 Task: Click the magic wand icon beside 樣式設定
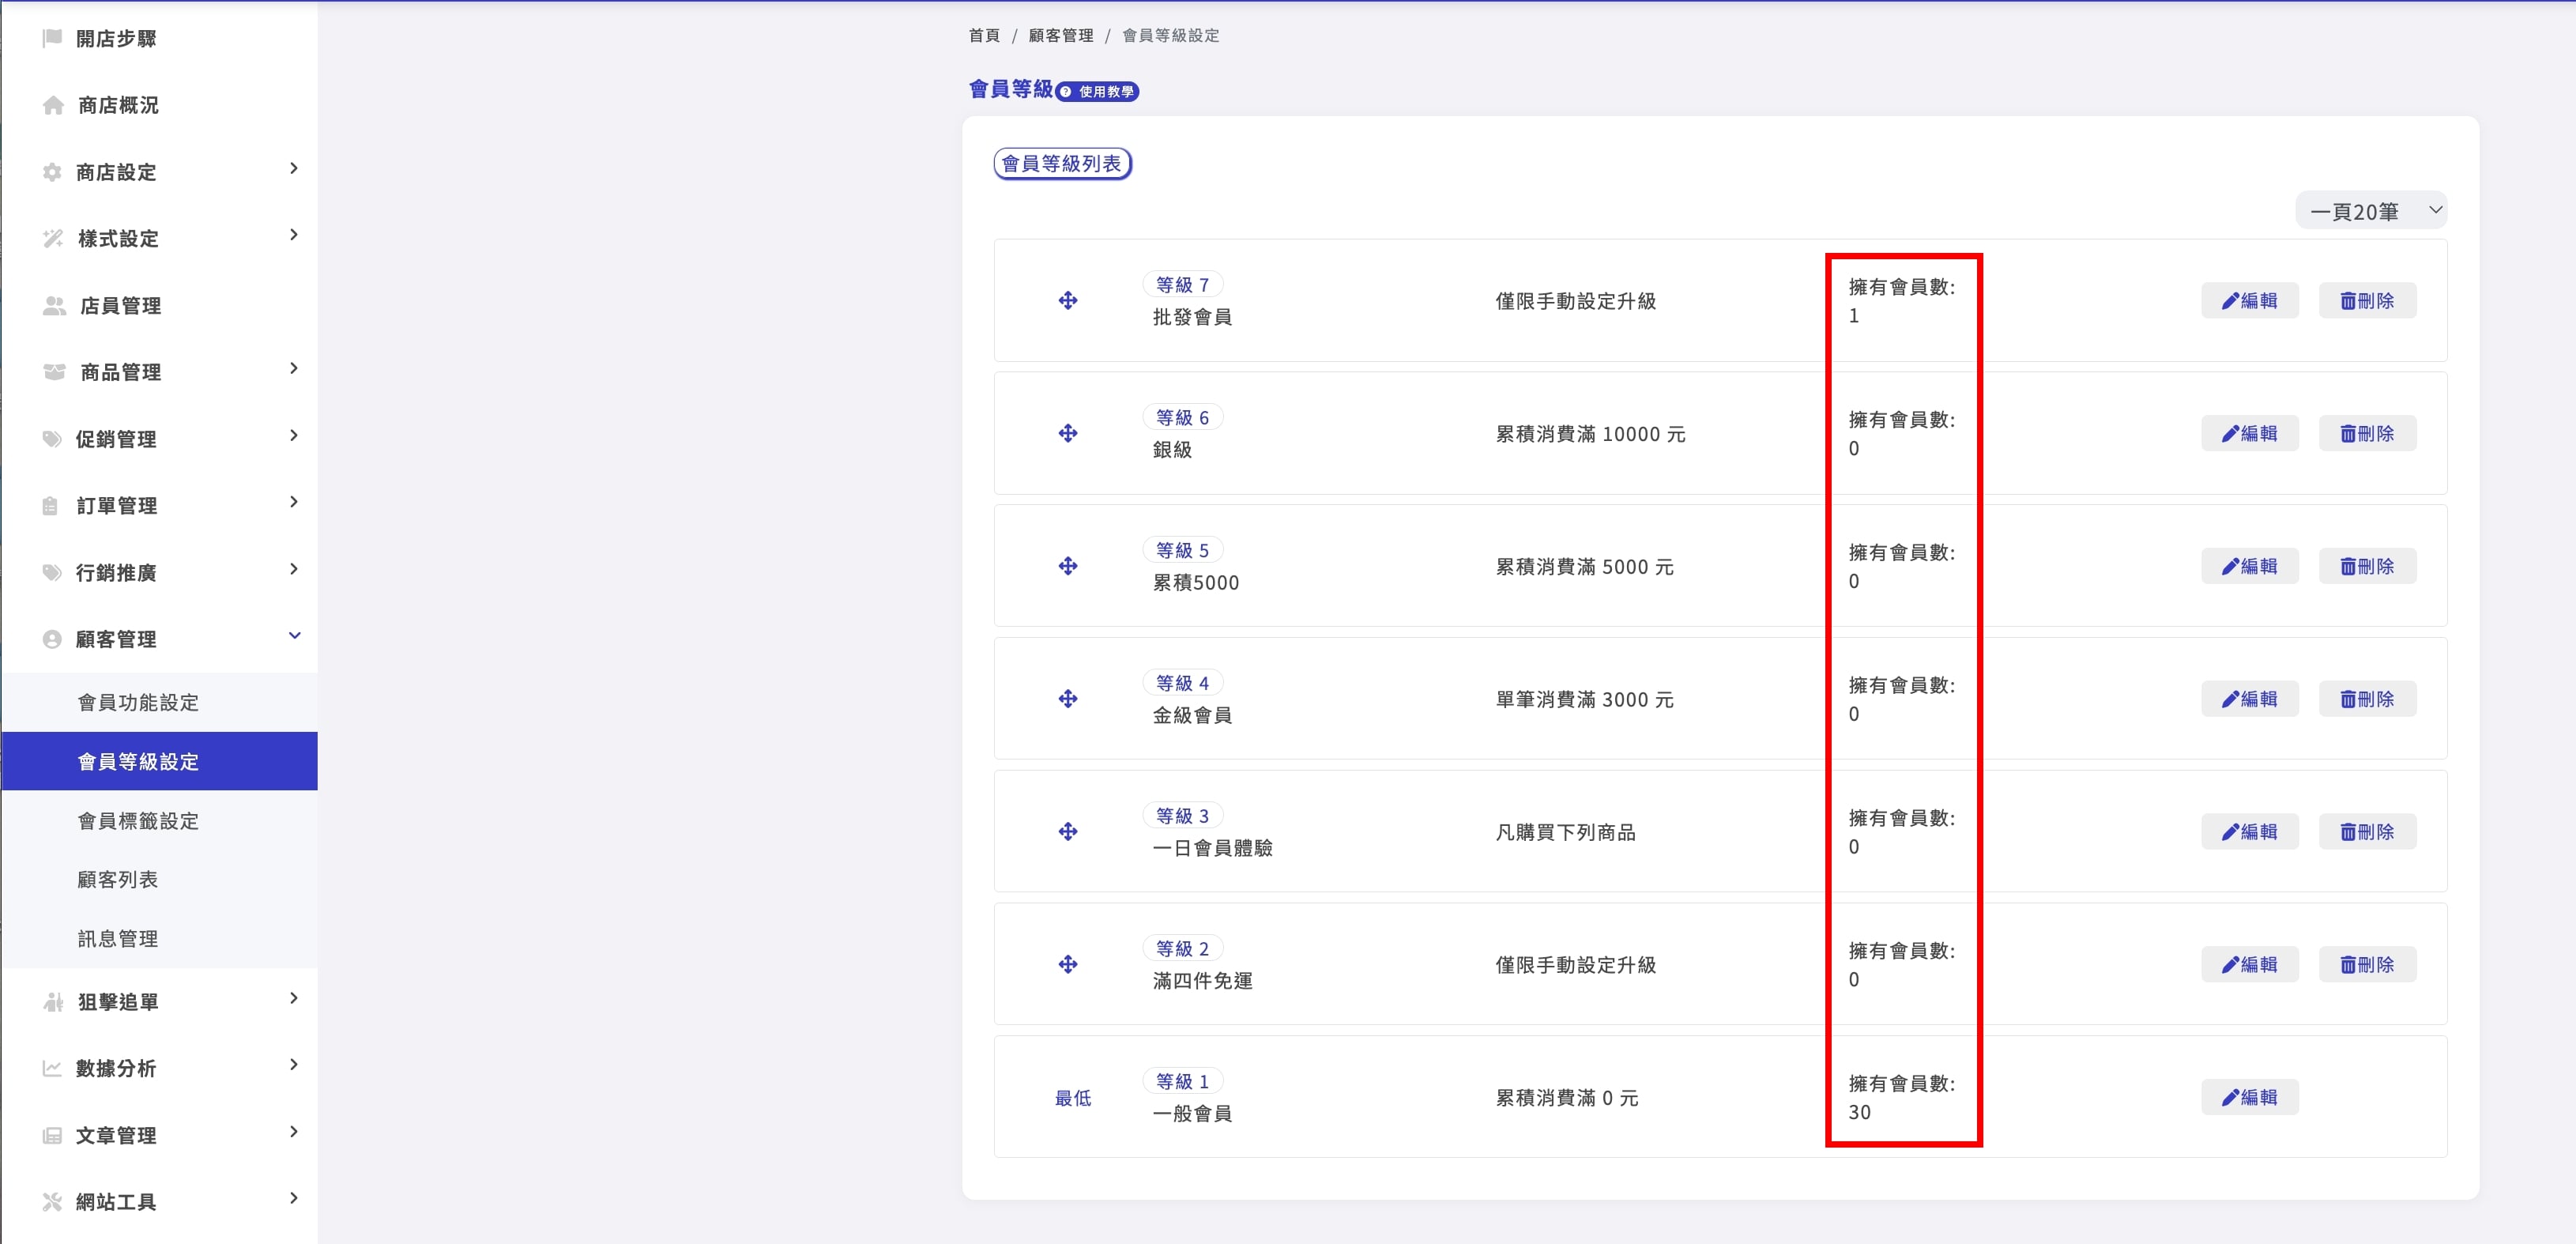point(53,238)
